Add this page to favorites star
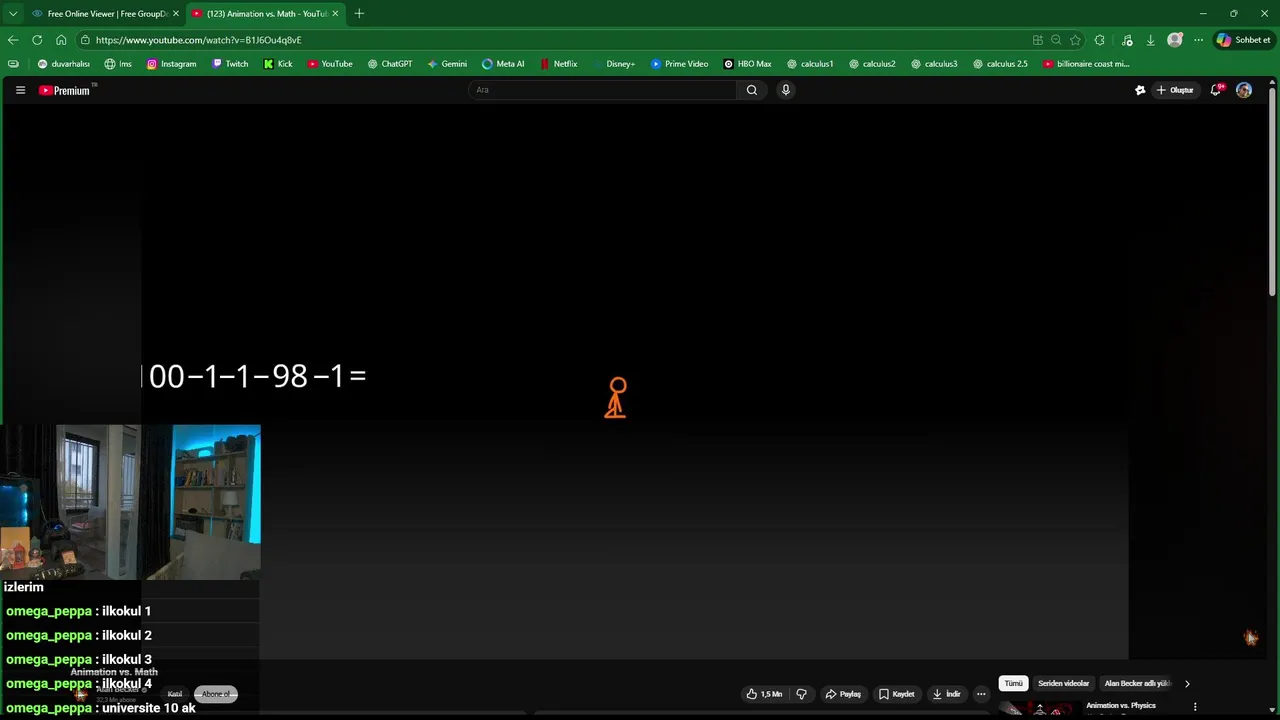Screen dimensions: 1280x720 point(1076,40)
